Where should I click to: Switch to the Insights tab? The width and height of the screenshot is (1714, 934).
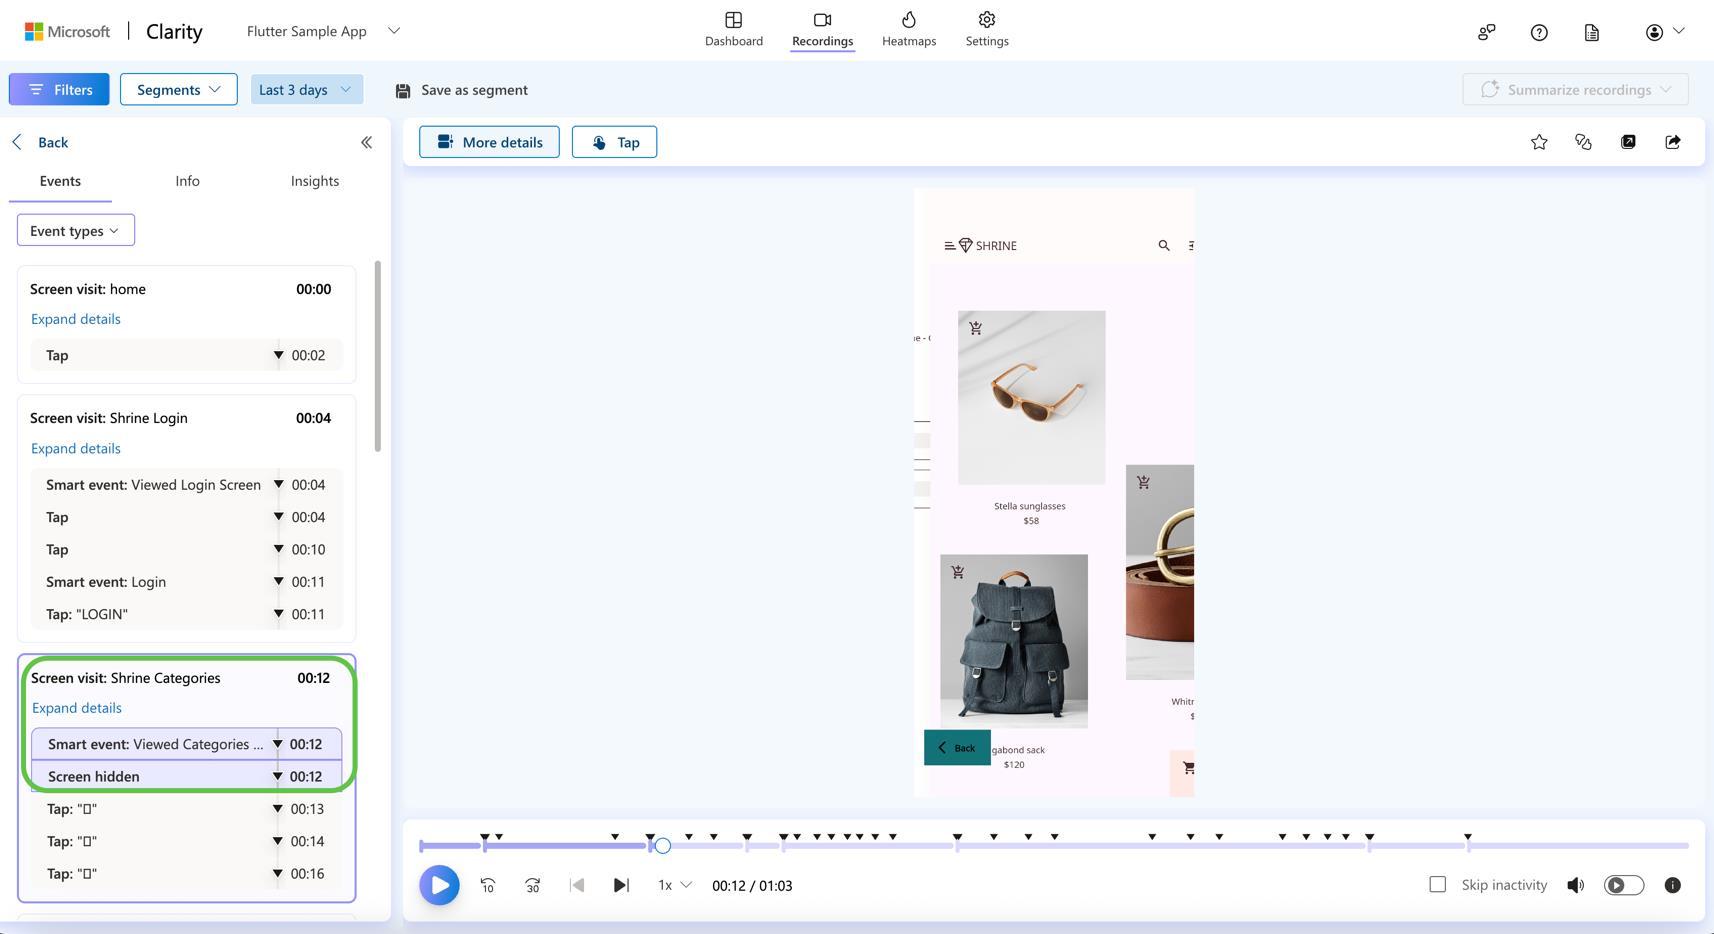coord(315,181)
